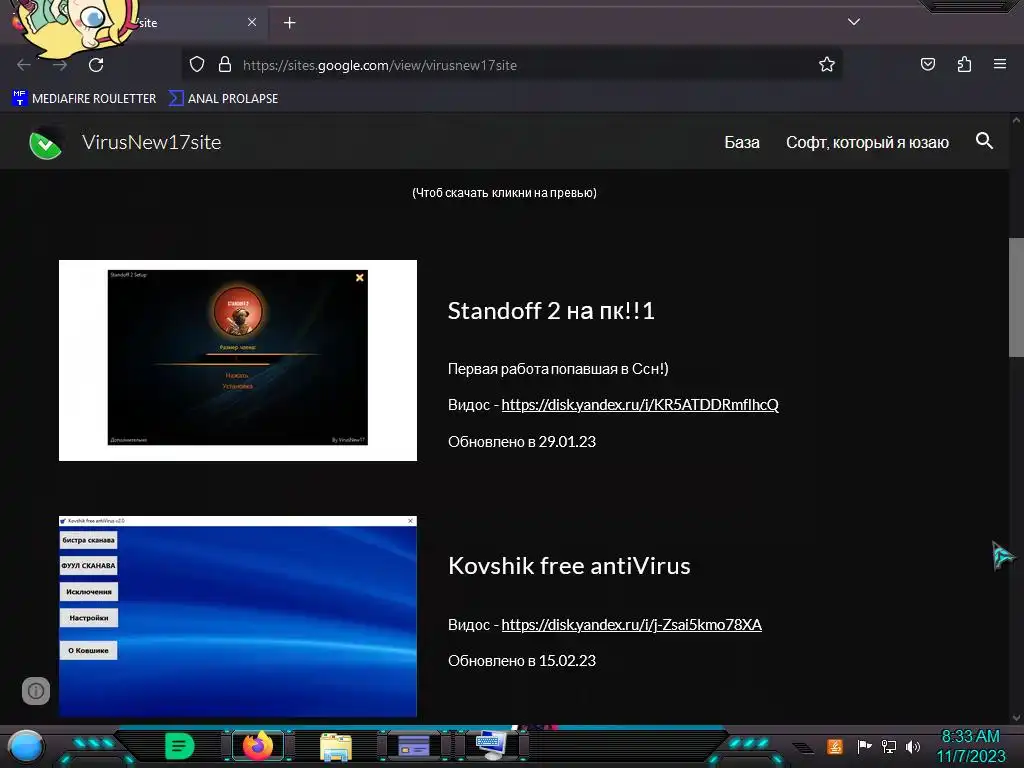This screenshot has height=768, width=1024.
Task: Click the Обновлено в 15.02.23 text
Action: point(522,661)
